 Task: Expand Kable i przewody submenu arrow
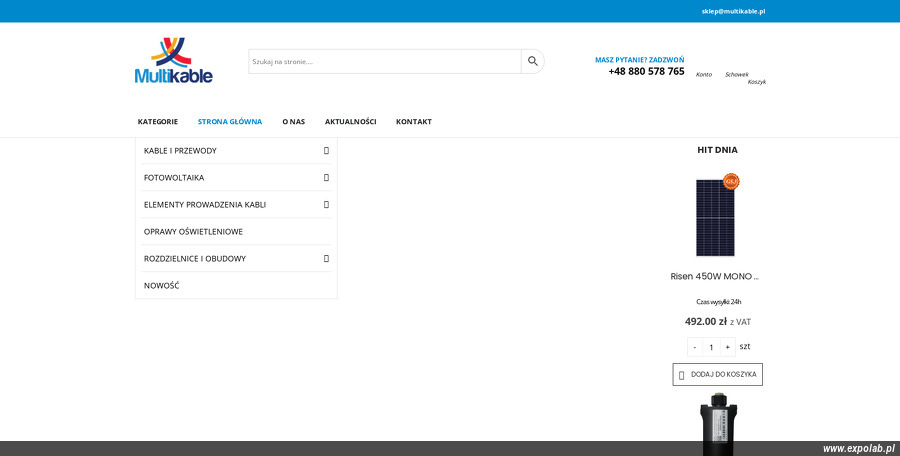coord(326,150)
